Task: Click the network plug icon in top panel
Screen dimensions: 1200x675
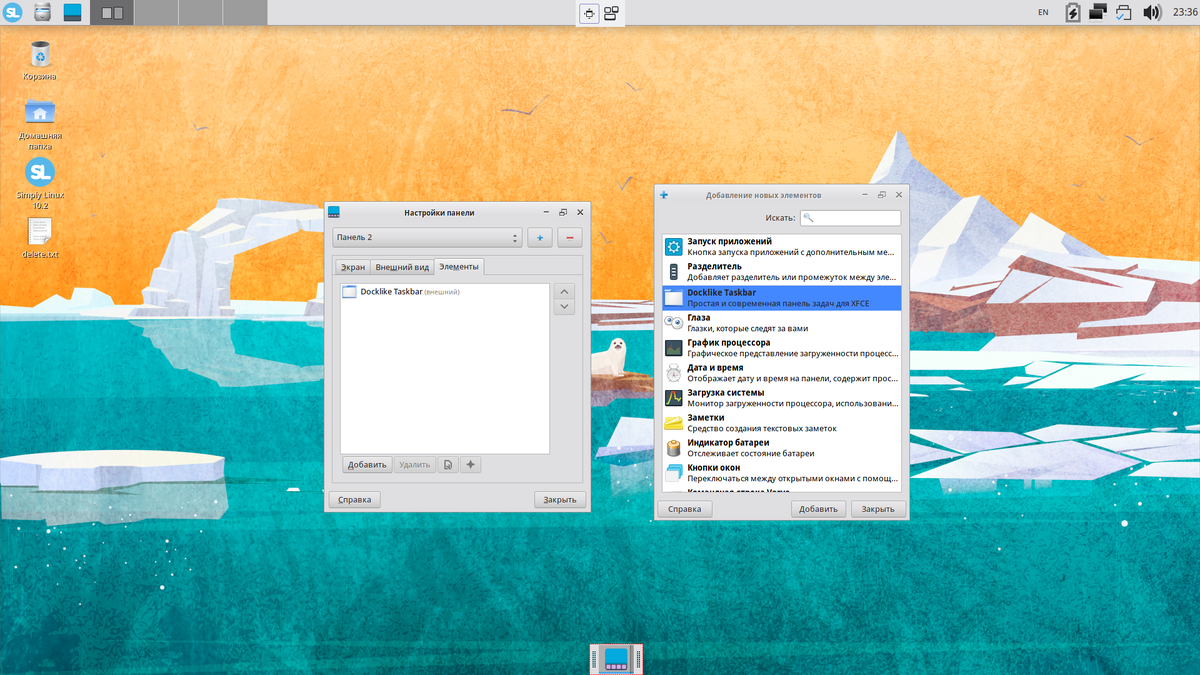Action: tap(589, 13)
